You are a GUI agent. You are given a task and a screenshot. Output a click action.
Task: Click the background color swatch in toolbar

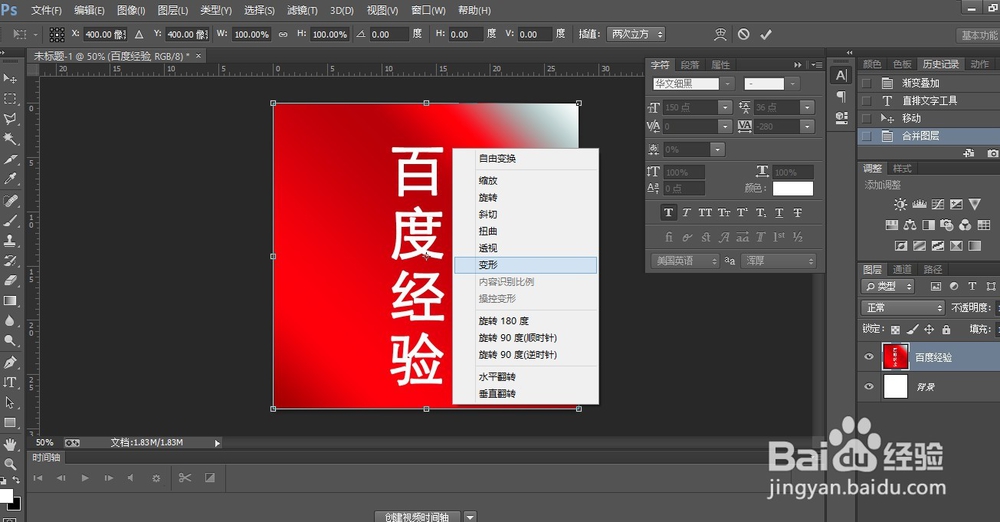(x=16, y=506)
